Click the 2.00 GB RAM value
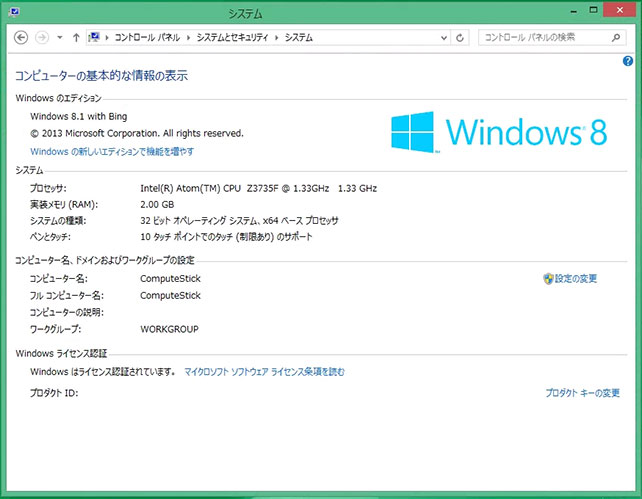Viewport: 642px width, 499px height. click(x=157, y=204)
